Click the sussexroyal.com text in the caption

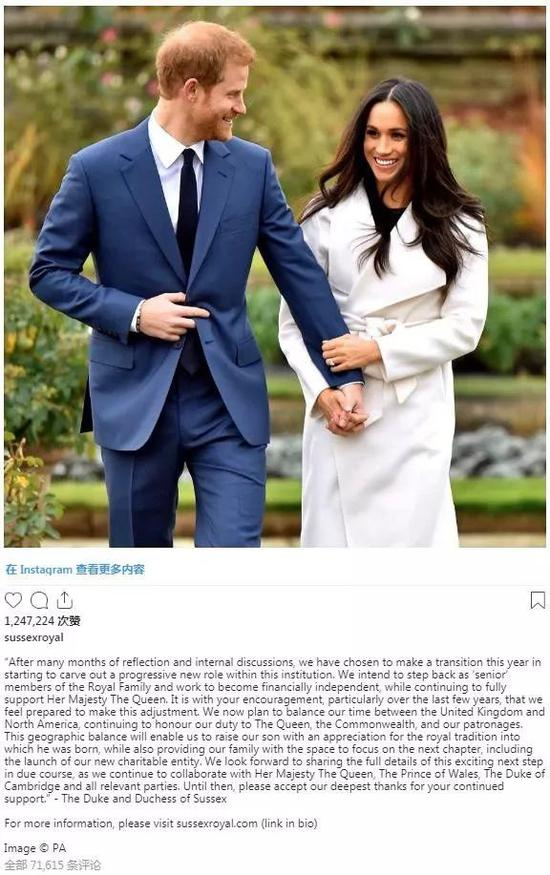coord(217,823)
